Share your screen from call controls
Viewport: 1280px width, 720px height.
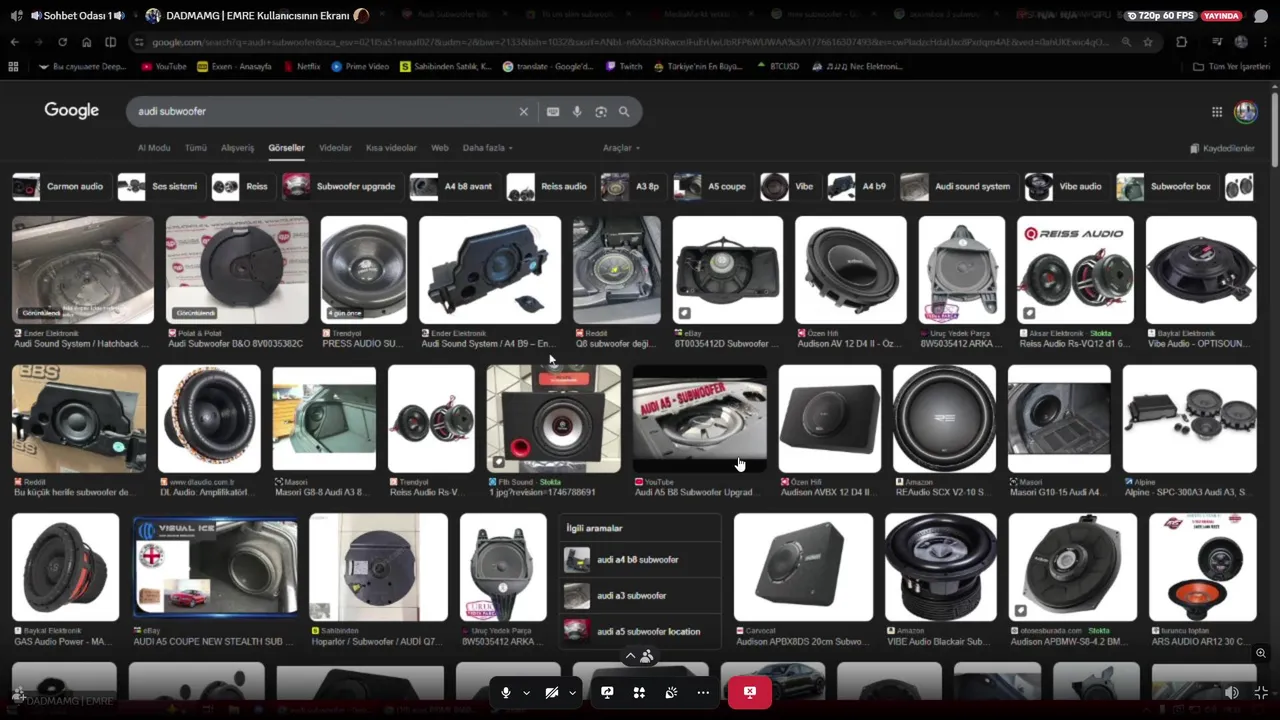pos(607,692)
